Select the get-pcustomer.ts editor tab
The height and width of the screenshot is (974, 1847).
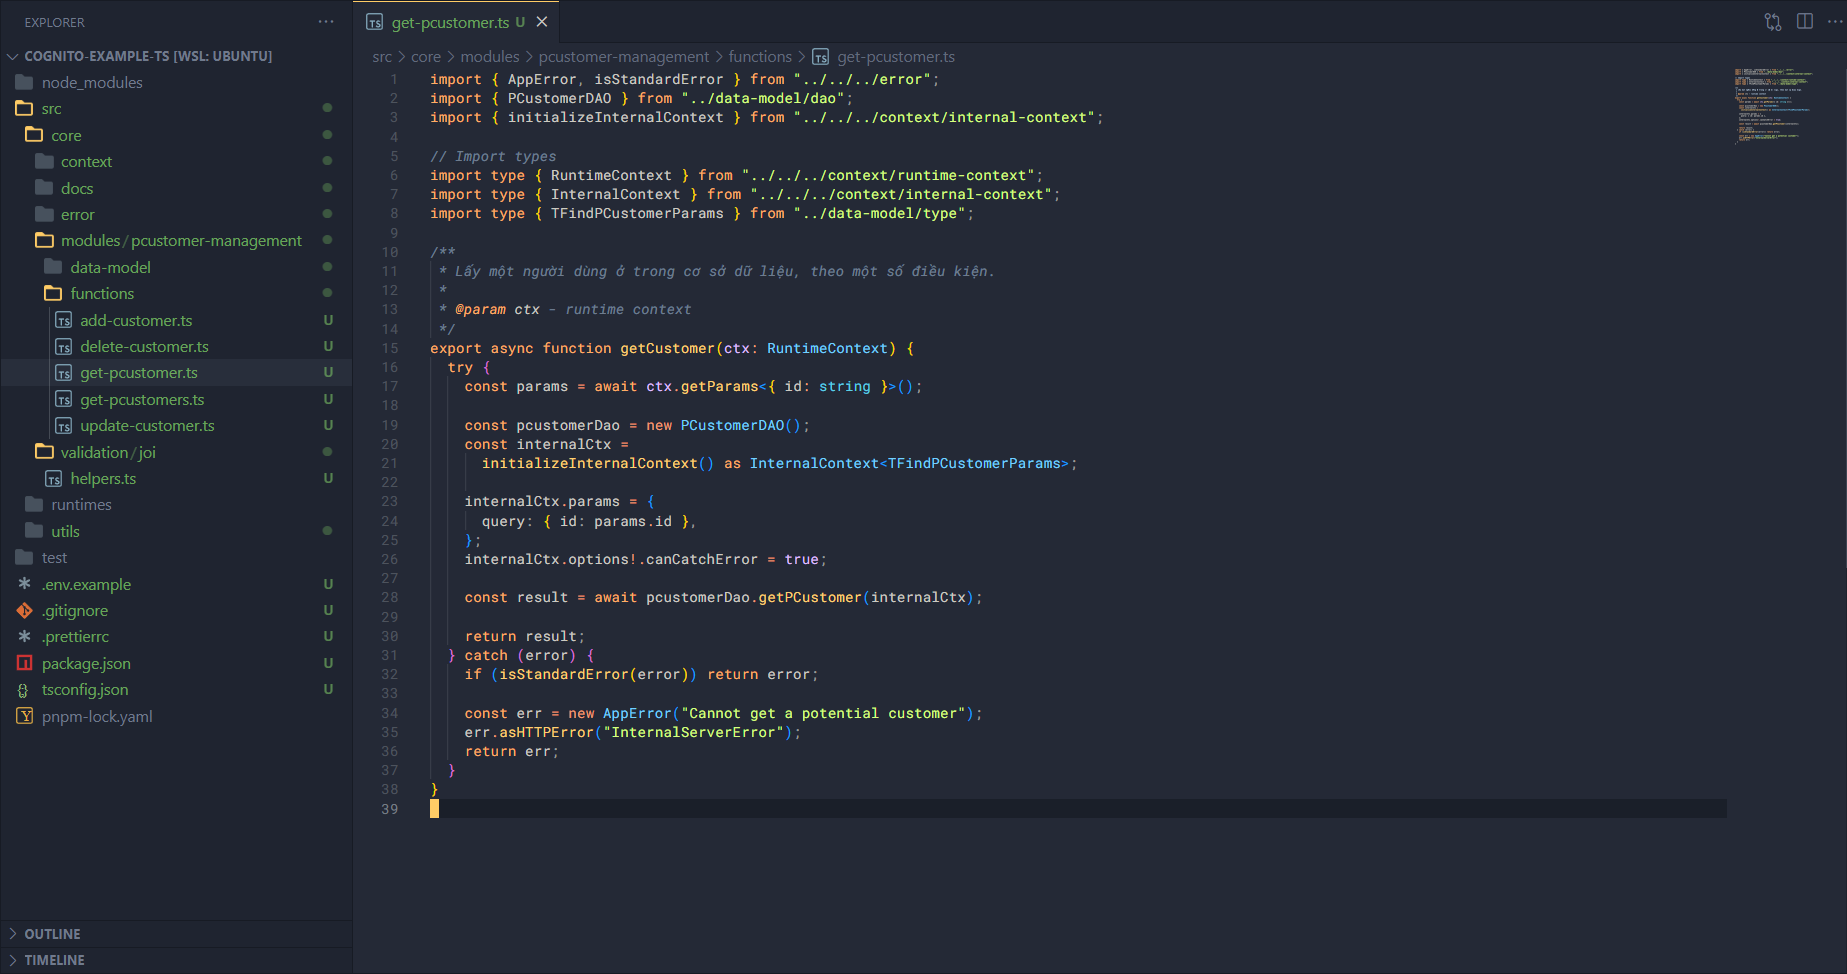[450, 22]
